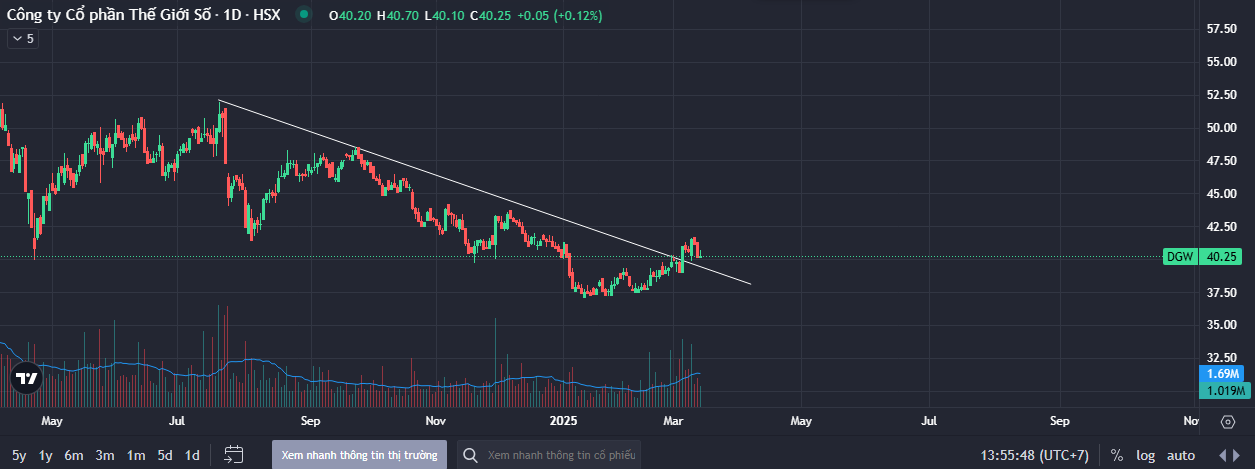Select the 1d time range
The image size is (1255, 469).
point(192,455)
